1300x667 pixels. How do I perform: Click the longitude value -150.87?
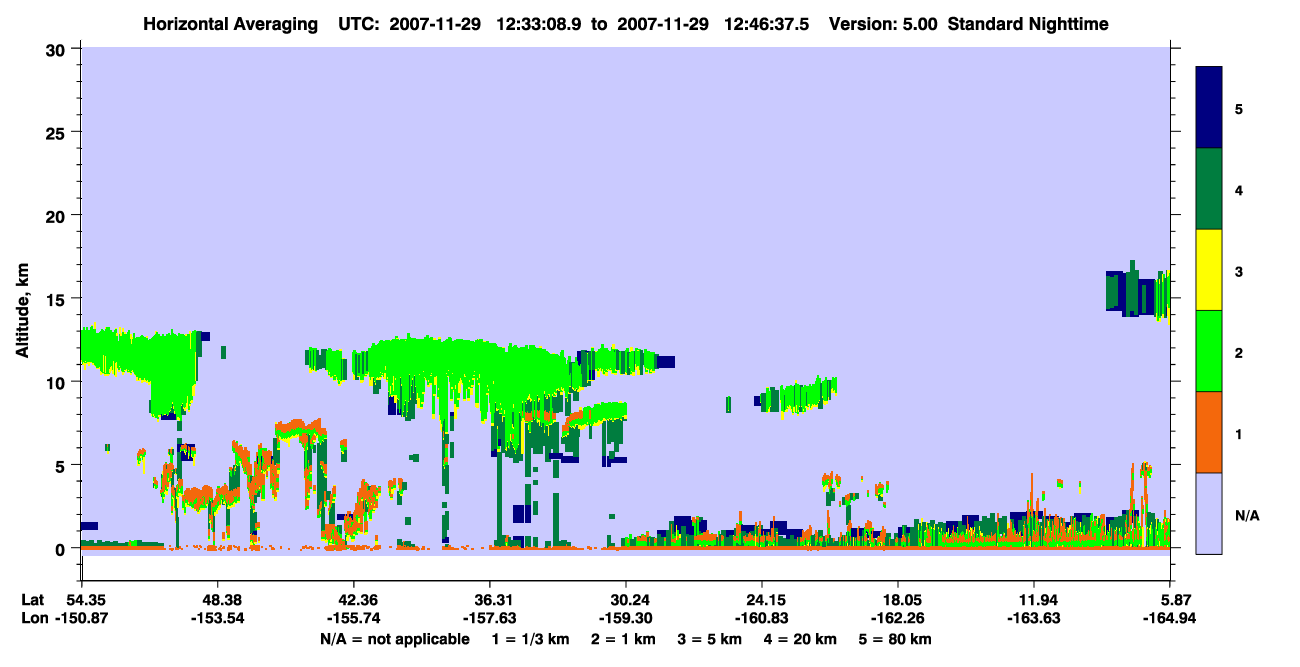point(81,618)
